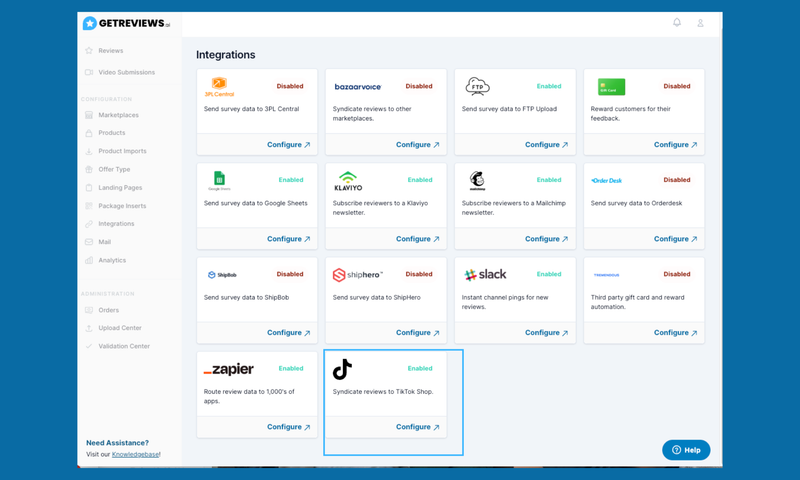The height and width of the screenshot is (480, 800).
Task: Click 'Send survey data to ShipHero' description
Action: coord(377,297)
